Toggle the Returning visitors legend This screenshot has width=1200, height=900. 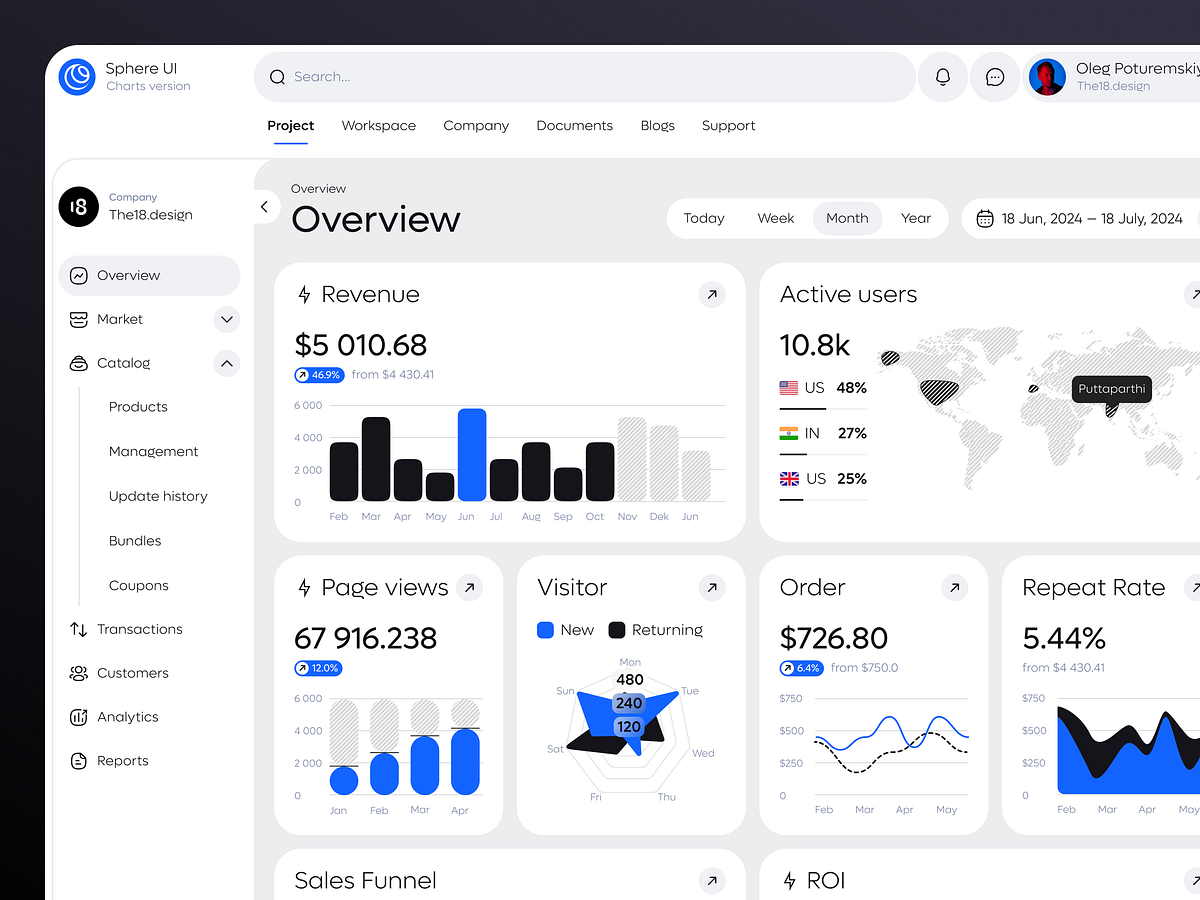[x=655, y=630]
